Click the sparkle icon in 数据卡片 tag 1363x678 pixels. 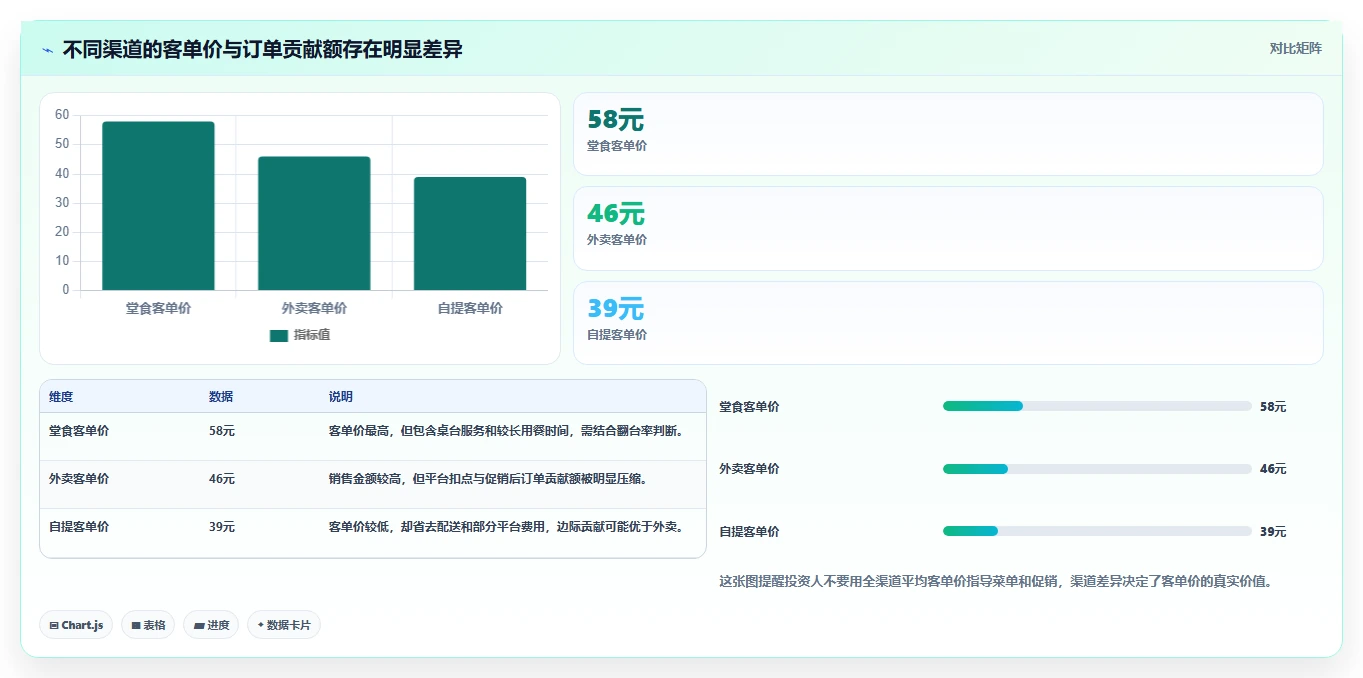pyautogui.click(x=260, y=625)
